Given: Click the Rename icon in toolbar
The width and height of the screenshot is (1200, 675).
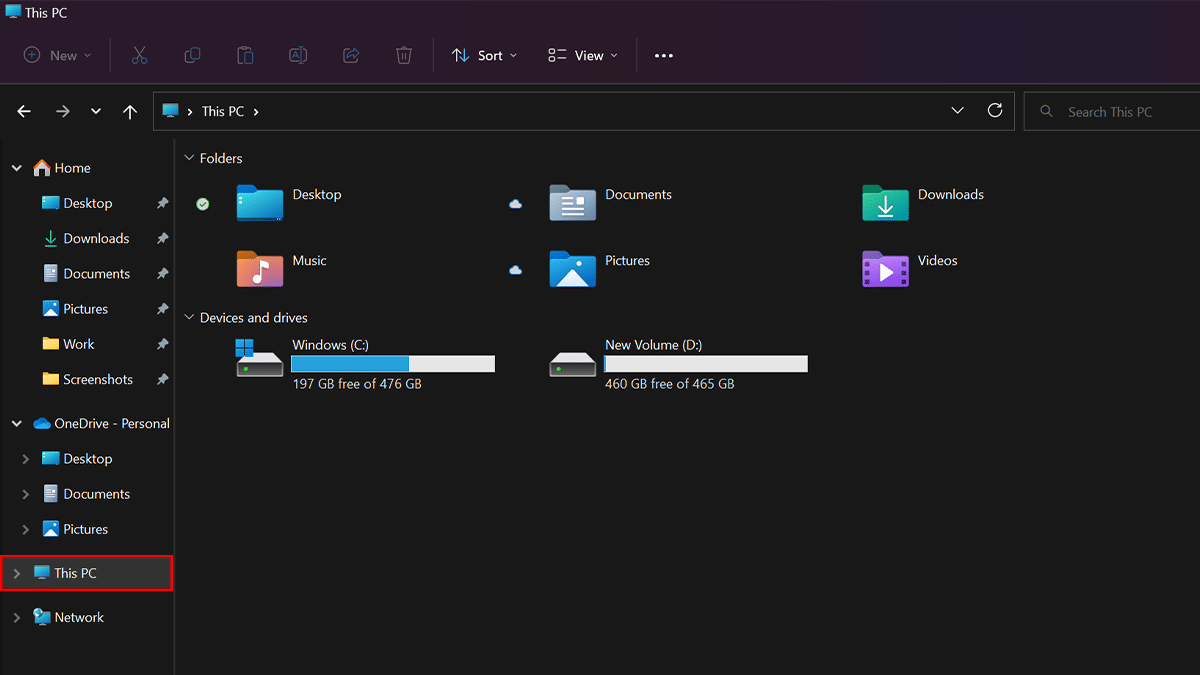Looking at the screenshot, I should click(298, 56).
